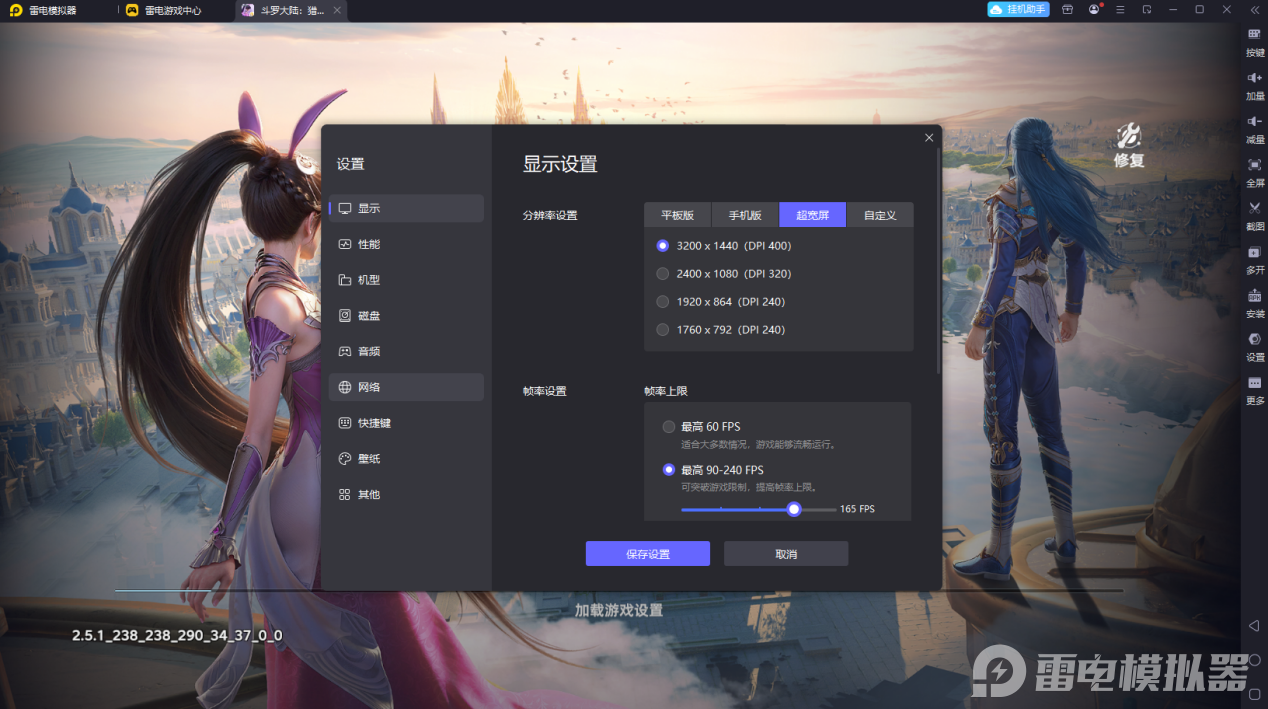The height and width of the screenshot is (709, 1268).
Task: Choose 自定义 resolution tab
Action: coord(880,215)
